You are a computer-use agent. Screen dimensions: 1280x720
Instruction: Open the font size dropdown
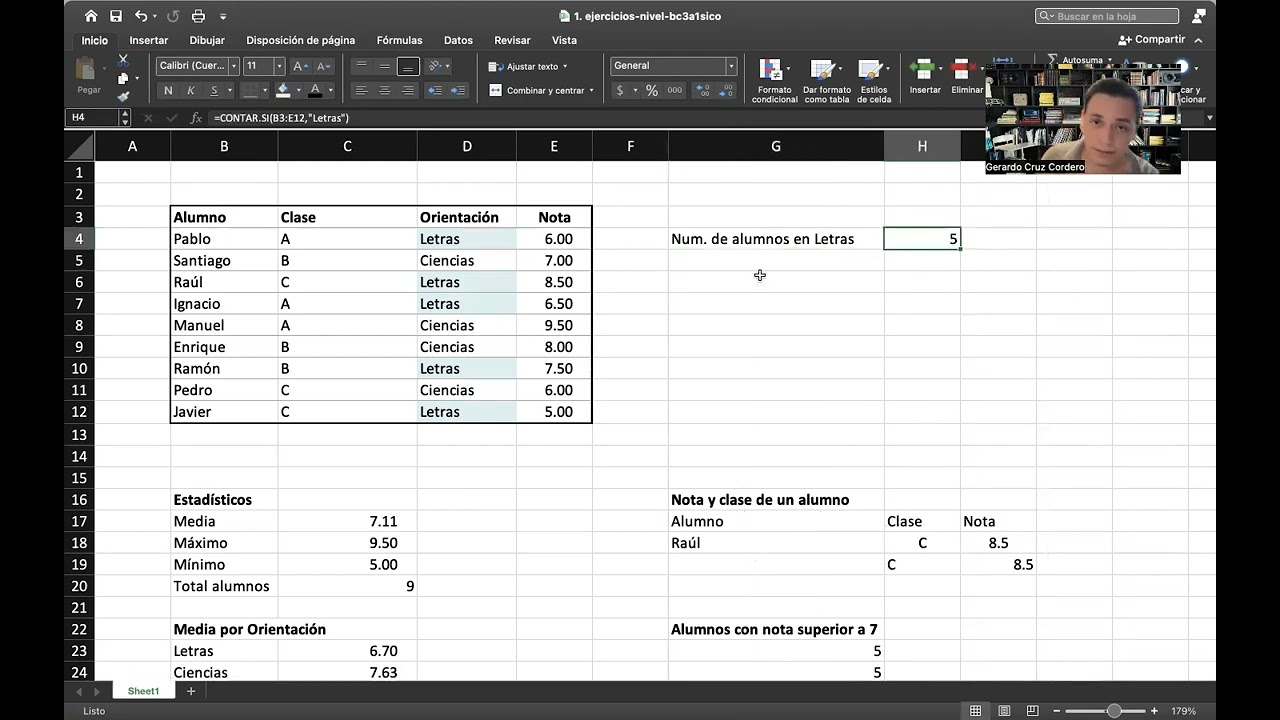(279, 66)
